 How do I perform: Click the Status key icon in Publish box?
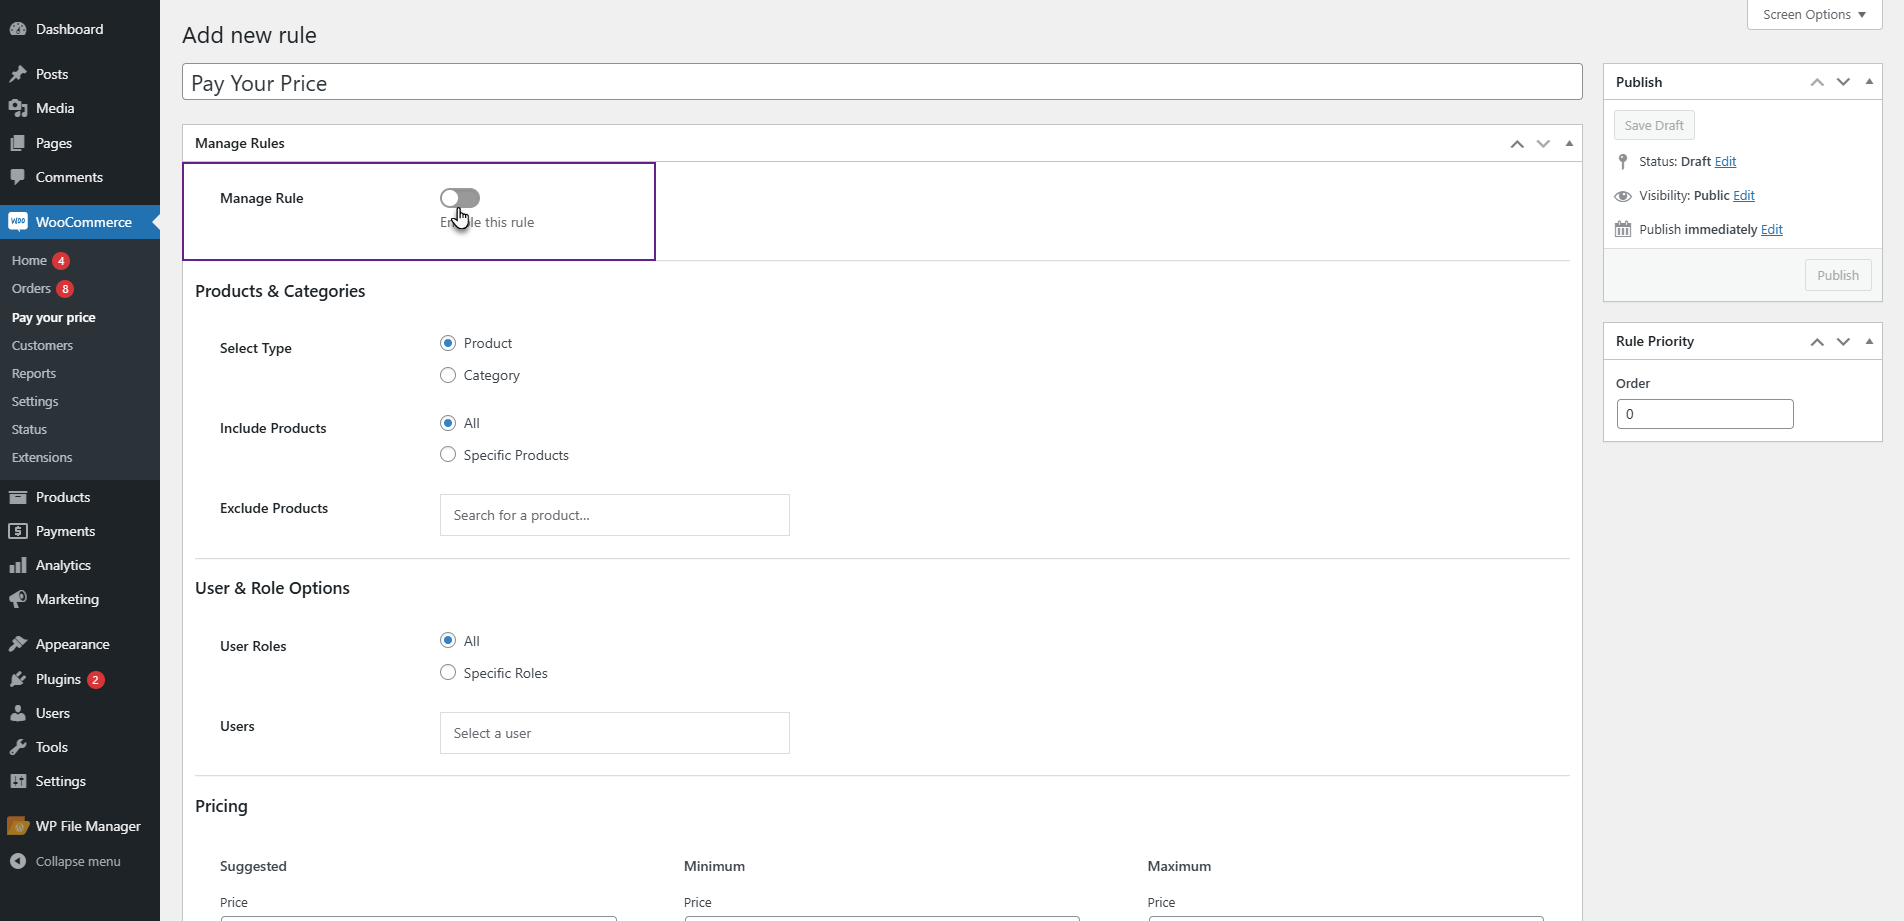coord(1623,161)
